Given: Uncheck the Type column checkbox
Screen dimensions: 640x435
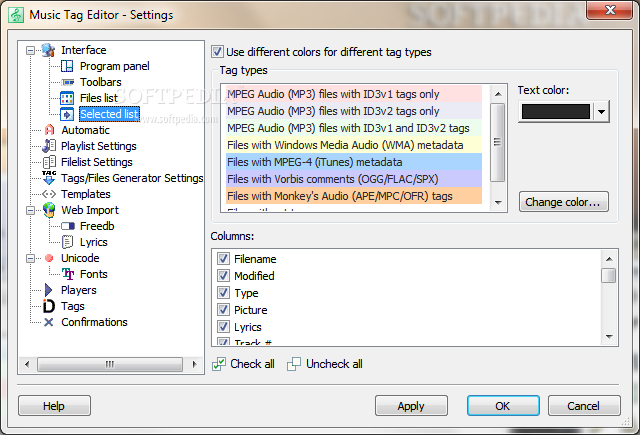Looking at the screenshot, I should click(223, 293).
